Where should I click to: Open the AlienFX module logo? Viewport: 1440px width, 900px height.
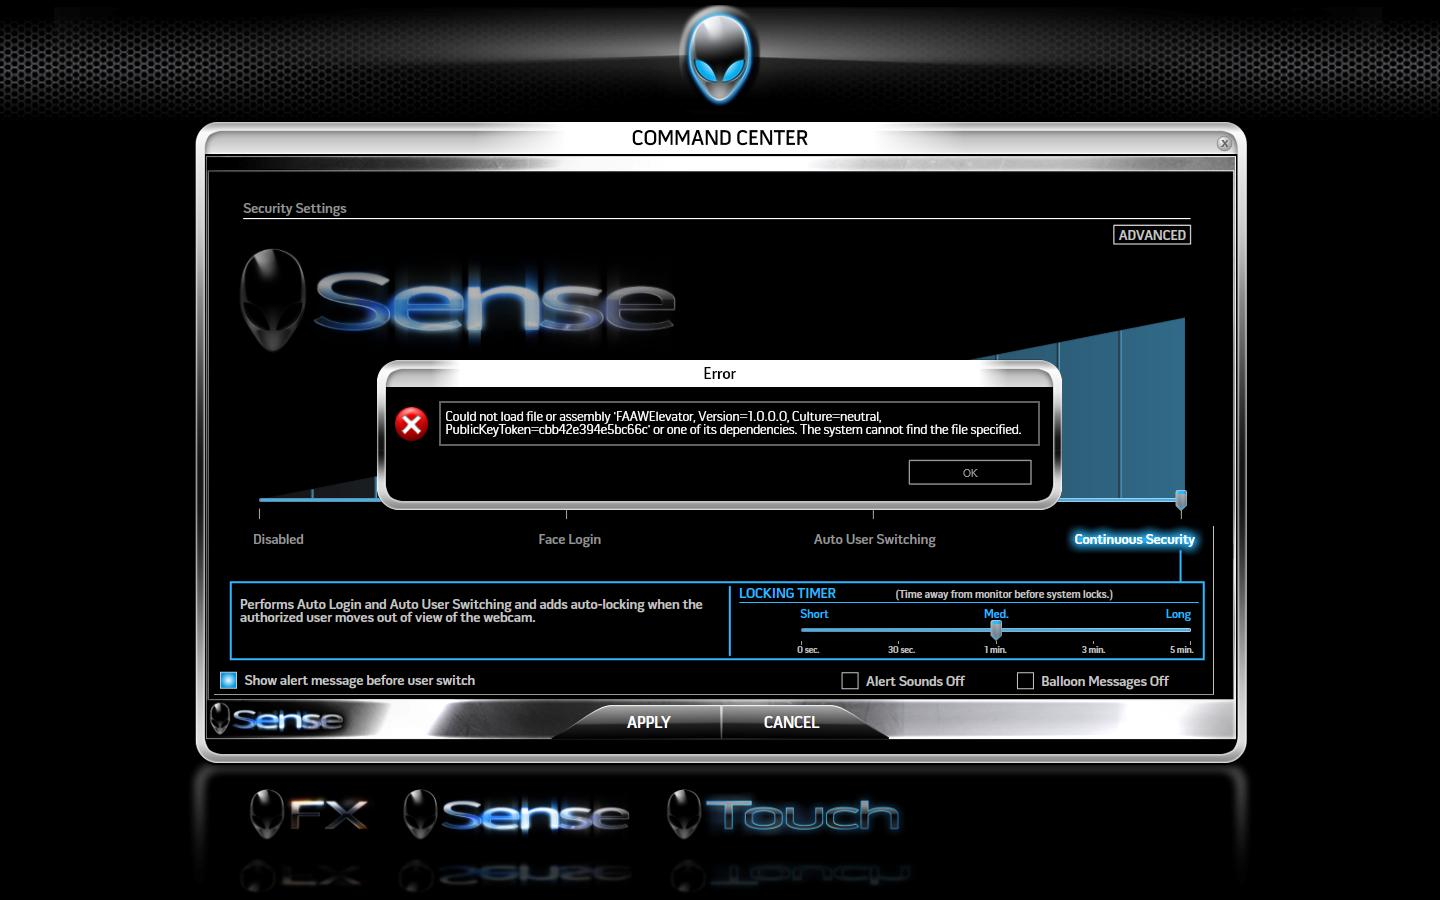309,814
